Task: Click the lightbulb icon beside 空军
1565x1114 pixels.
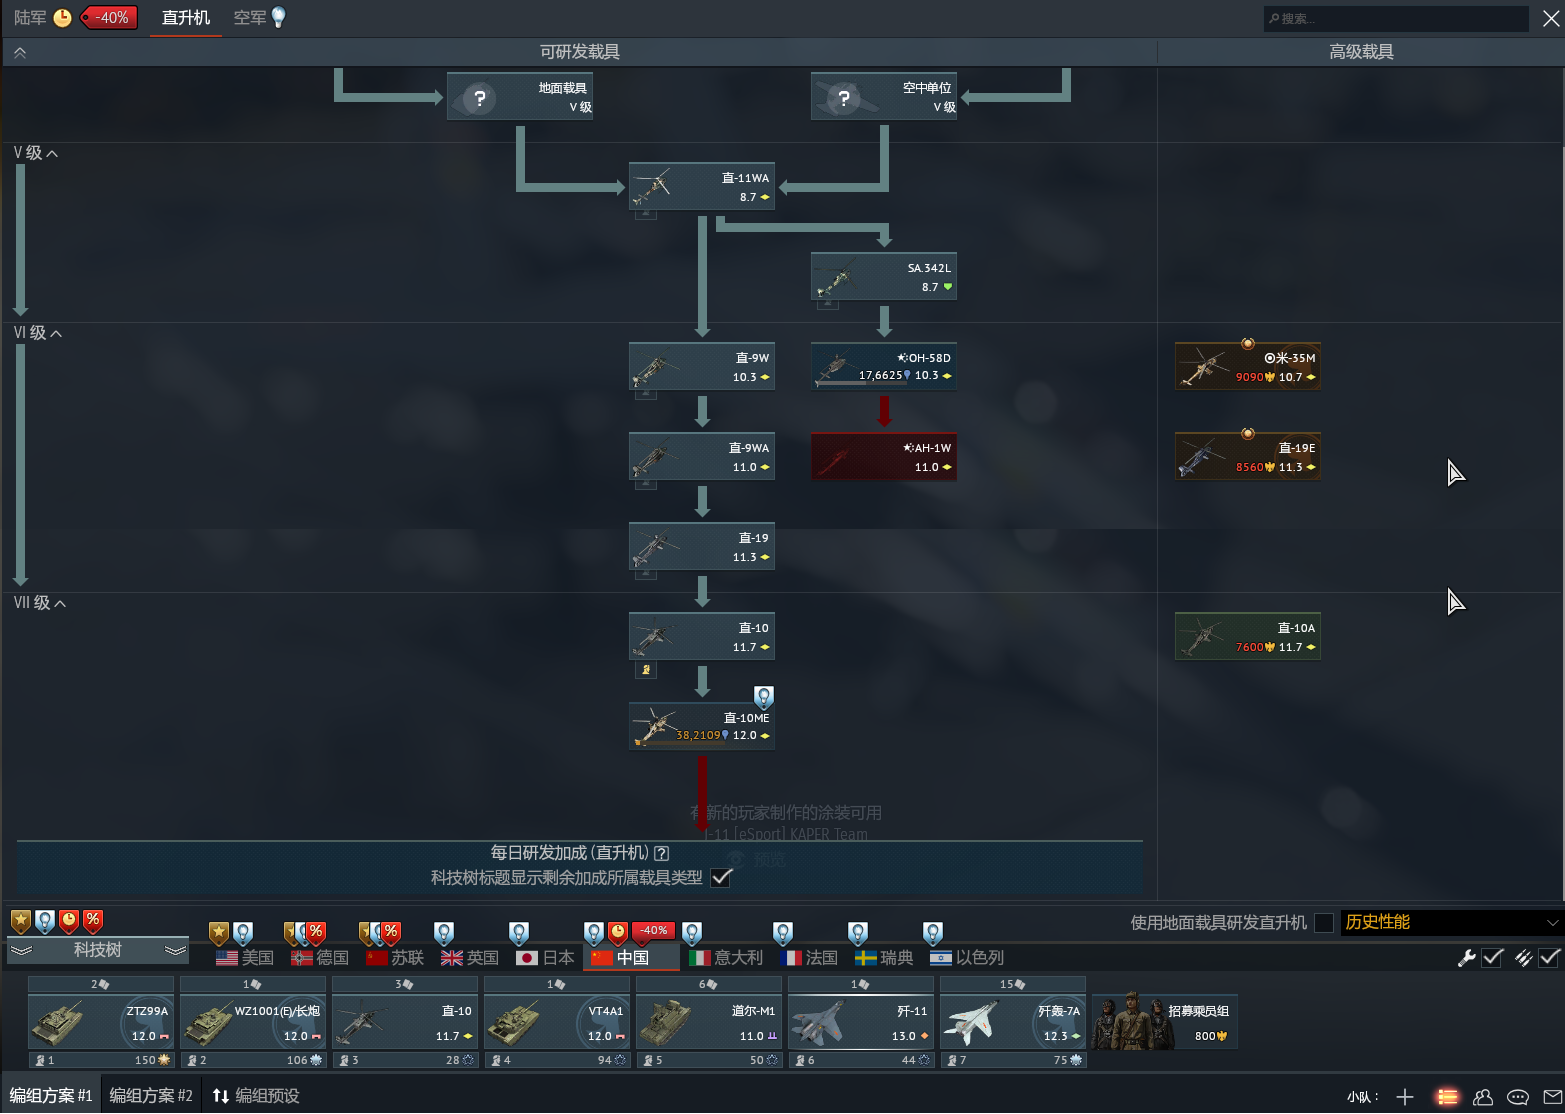Action: click(278, 18)
